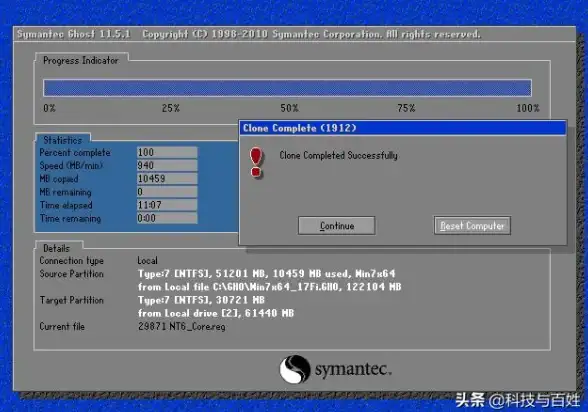This screenshot has width=588, height=412.
Task: Click the Copyright Symantec Corporation text
Action: point(311,34)
